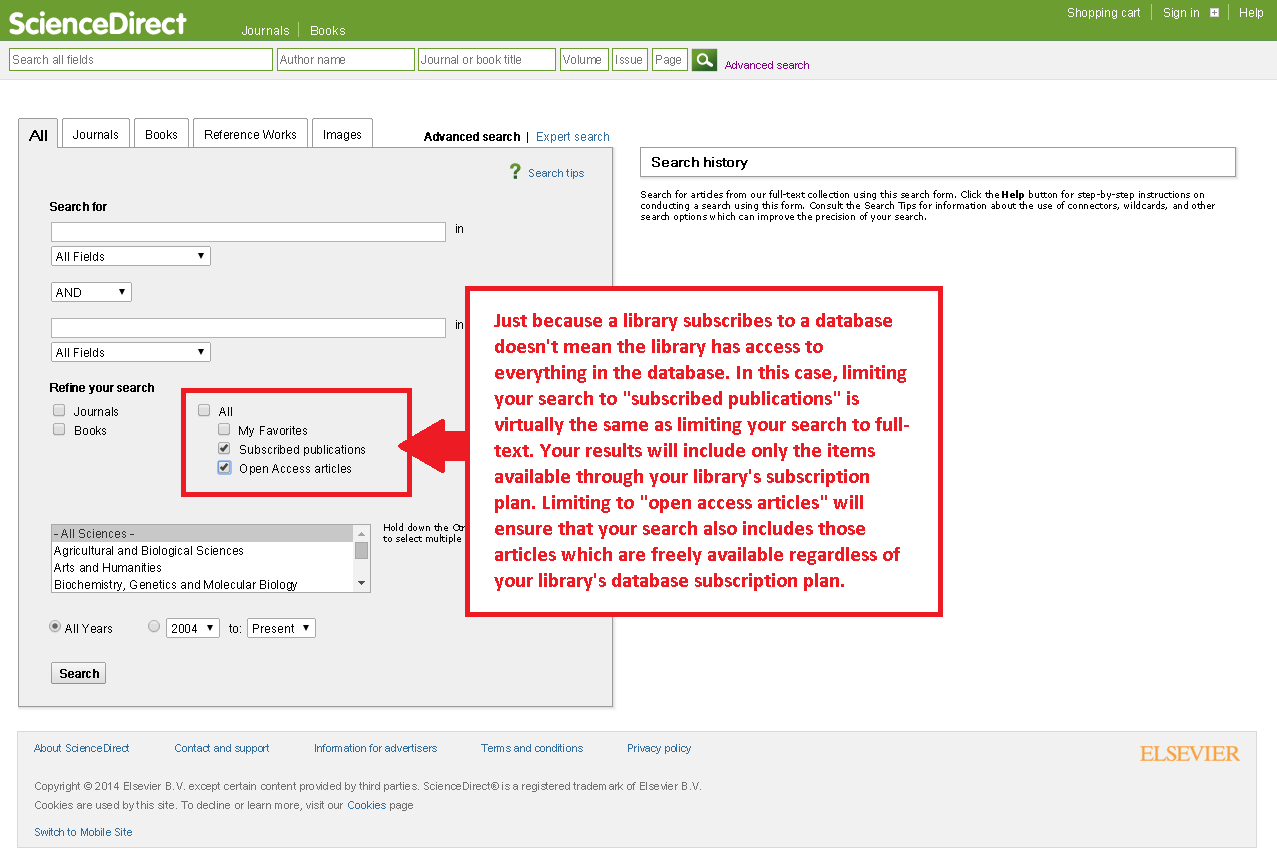Open second All Fields dropdown
The width and height of the screenshot is (1277, 856).
coord(131,352)
